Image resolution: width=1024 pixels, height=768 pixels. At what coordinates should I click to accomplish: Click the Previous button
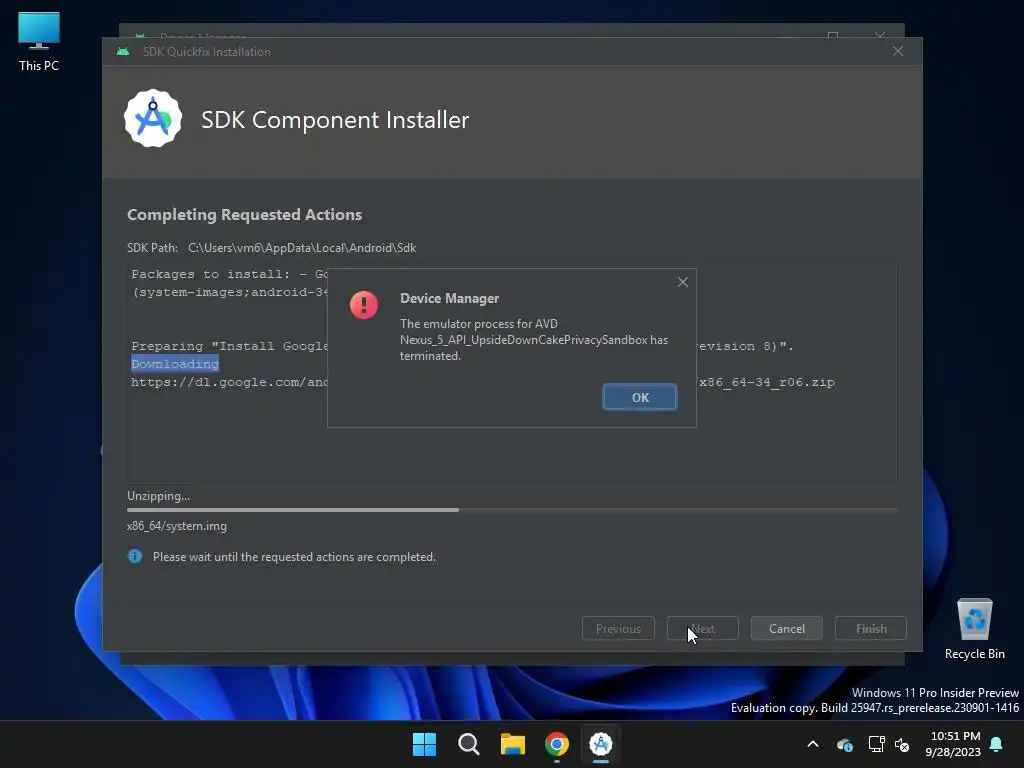(618, 628)
